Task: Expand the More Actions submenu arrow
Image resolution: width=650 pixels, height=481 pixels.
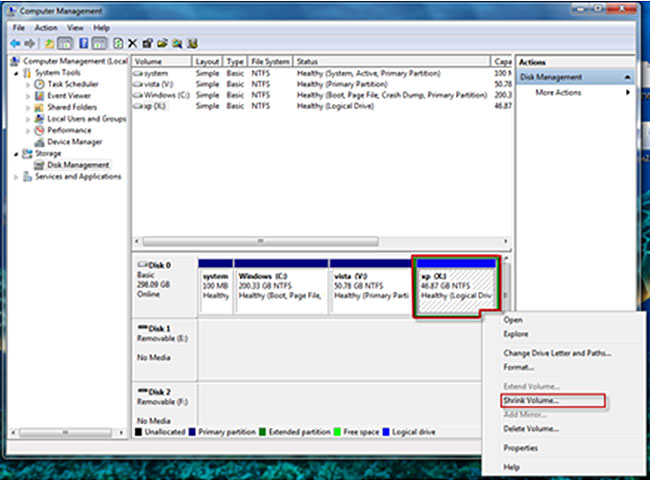Action: tap(628, 93)
